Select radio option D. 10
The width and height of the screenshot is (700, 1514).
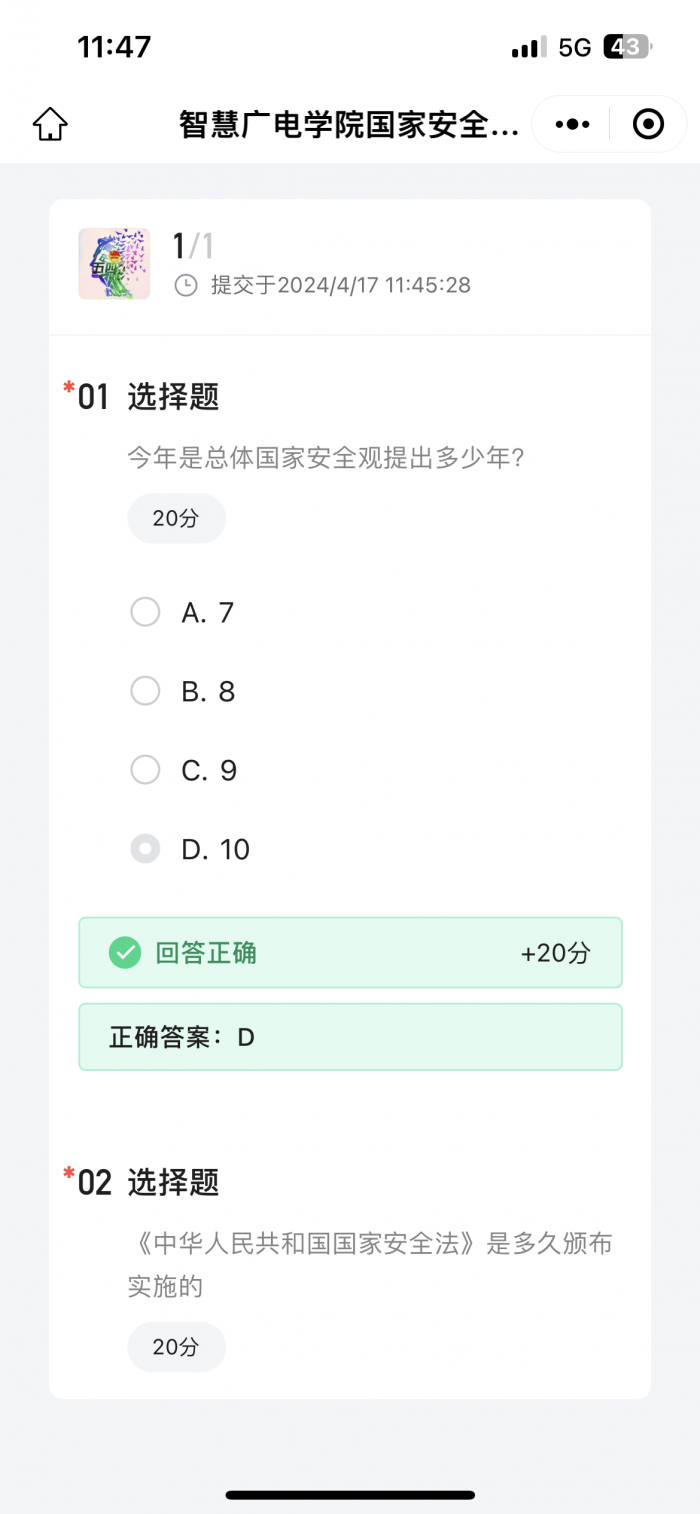(146, 849)
